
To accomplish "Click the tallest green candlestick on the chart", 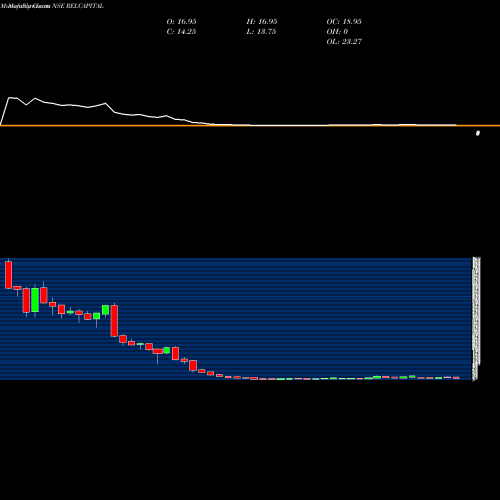I will coord(35,300).
